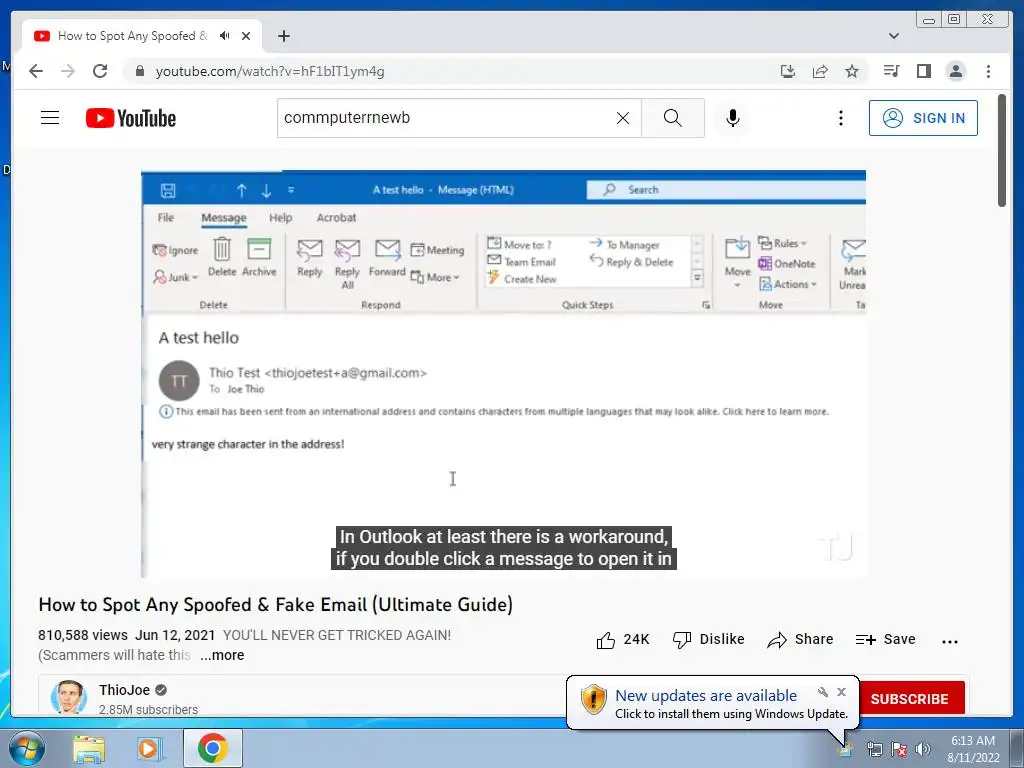Switch to Chrome taskbar button

213,748
